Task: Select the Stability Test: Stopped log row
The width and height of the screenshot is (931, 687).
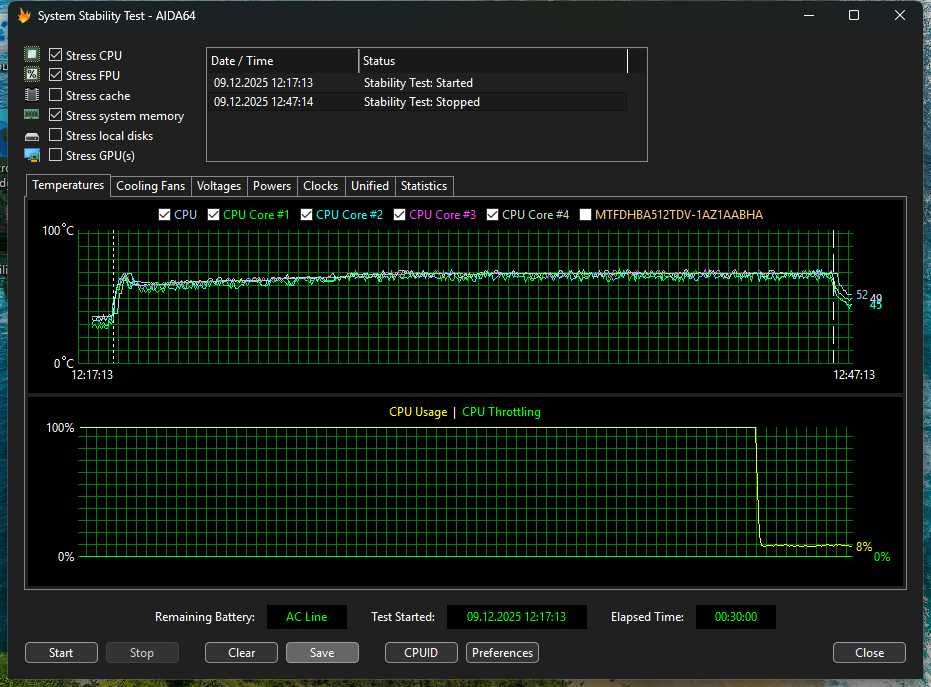Action: (x=420, y=102)
